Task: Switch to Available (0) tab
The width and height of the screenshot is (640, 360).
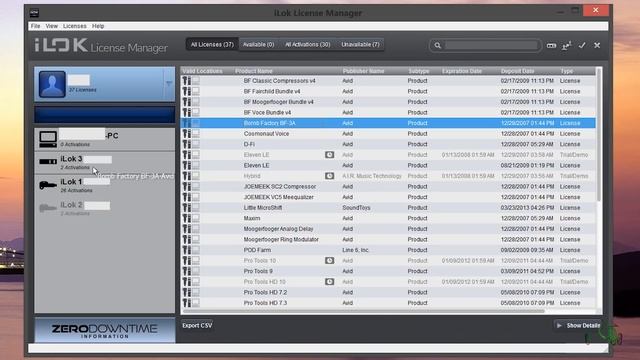Action: coord(258,44)
